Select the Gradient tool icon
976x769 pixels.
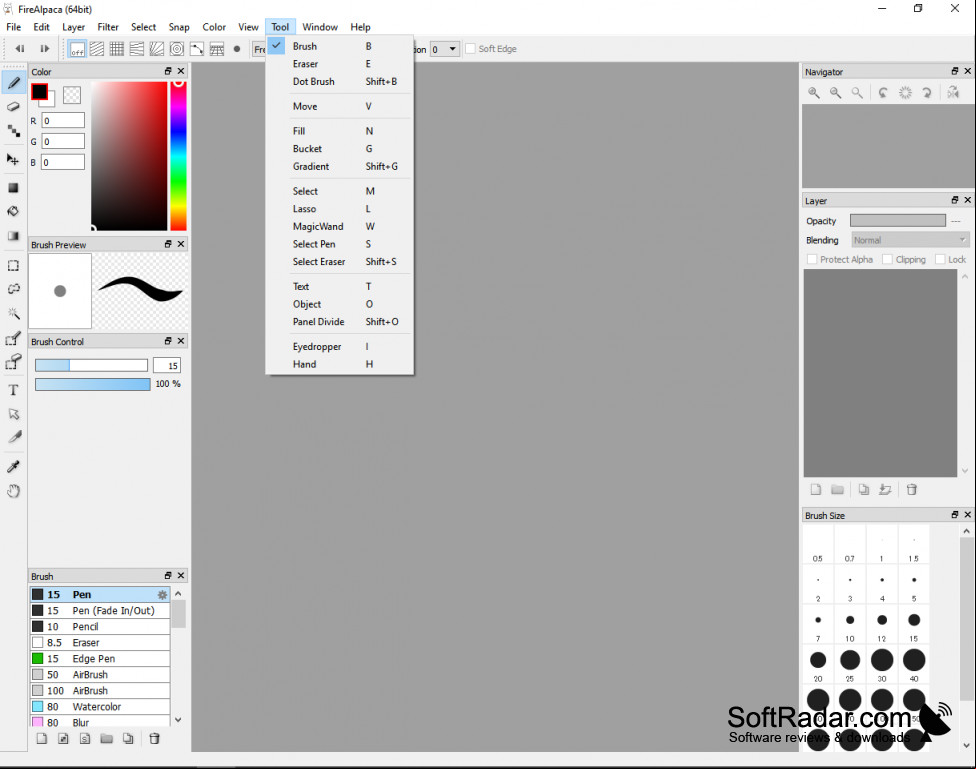coord(13,235)
